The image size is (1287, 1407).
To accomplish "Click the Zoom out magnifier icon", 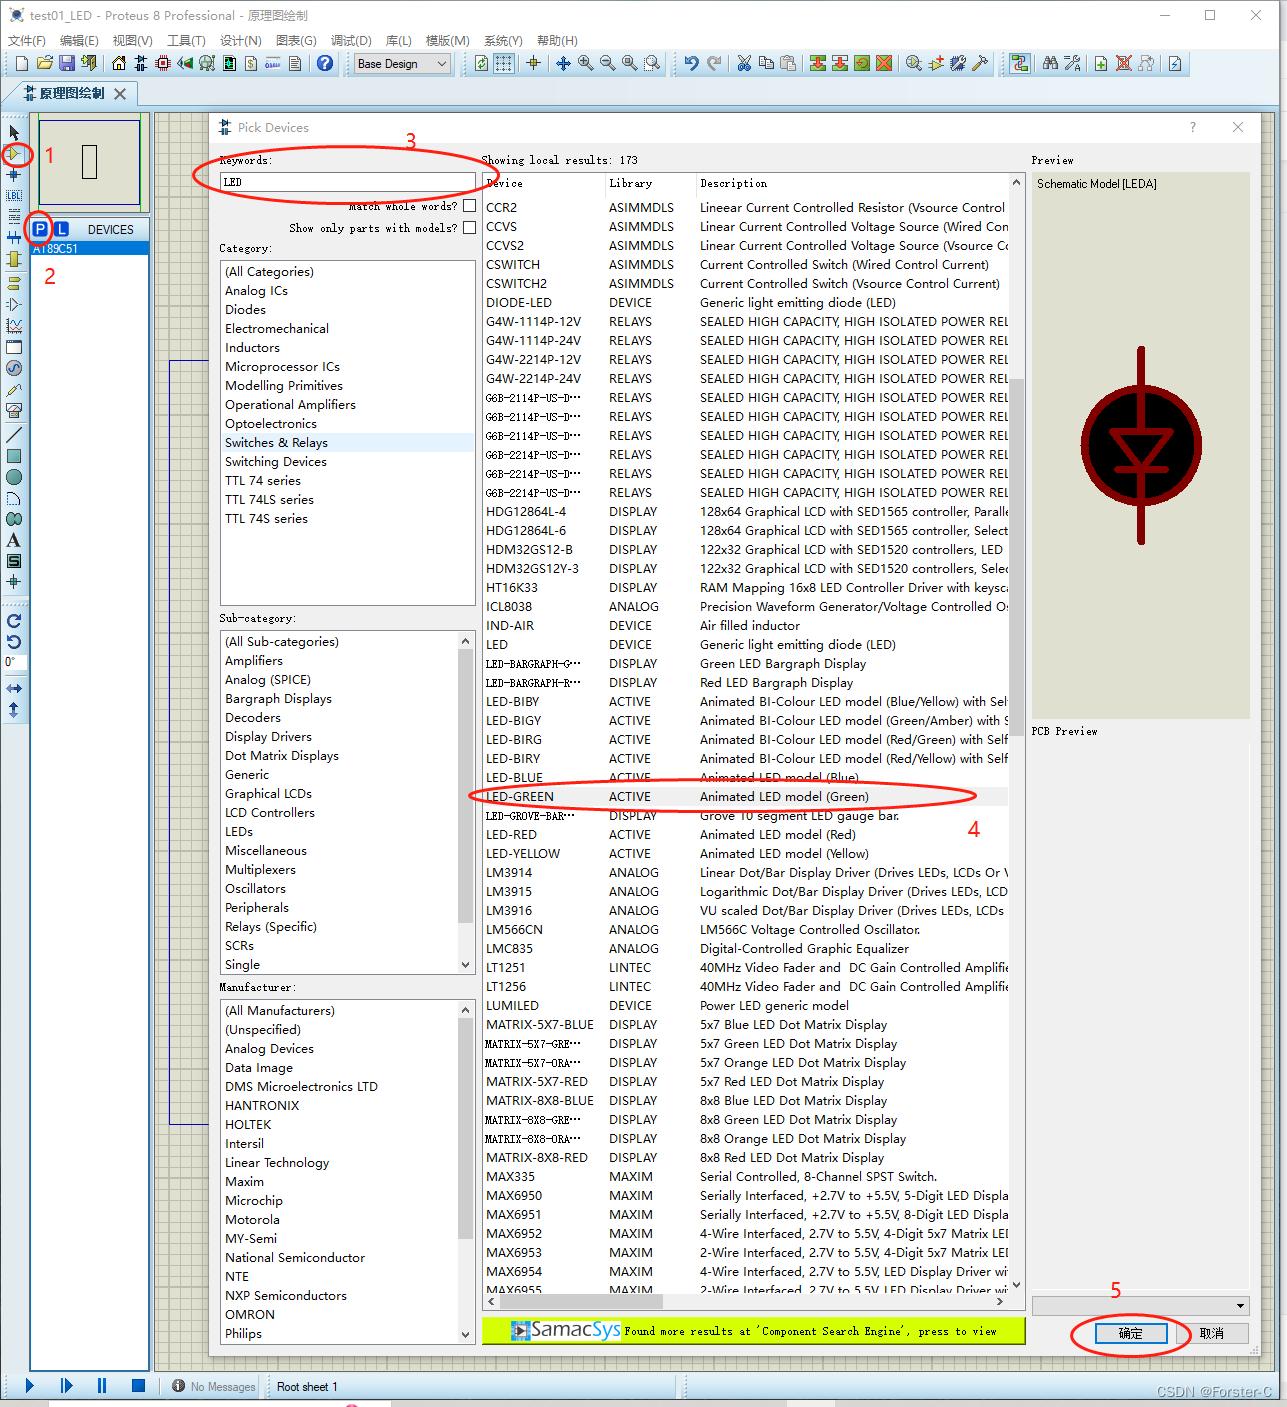I will click(x=608, y=63).
